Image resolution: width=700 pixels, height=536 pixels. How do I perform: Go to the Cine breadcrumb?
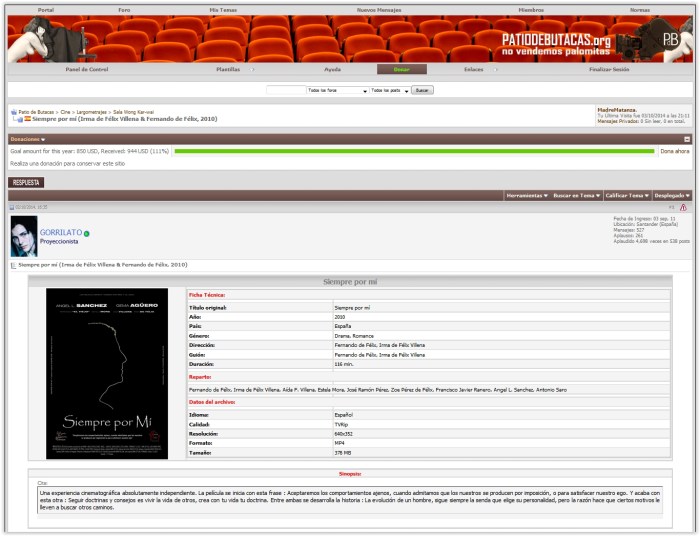pos(65,112)
